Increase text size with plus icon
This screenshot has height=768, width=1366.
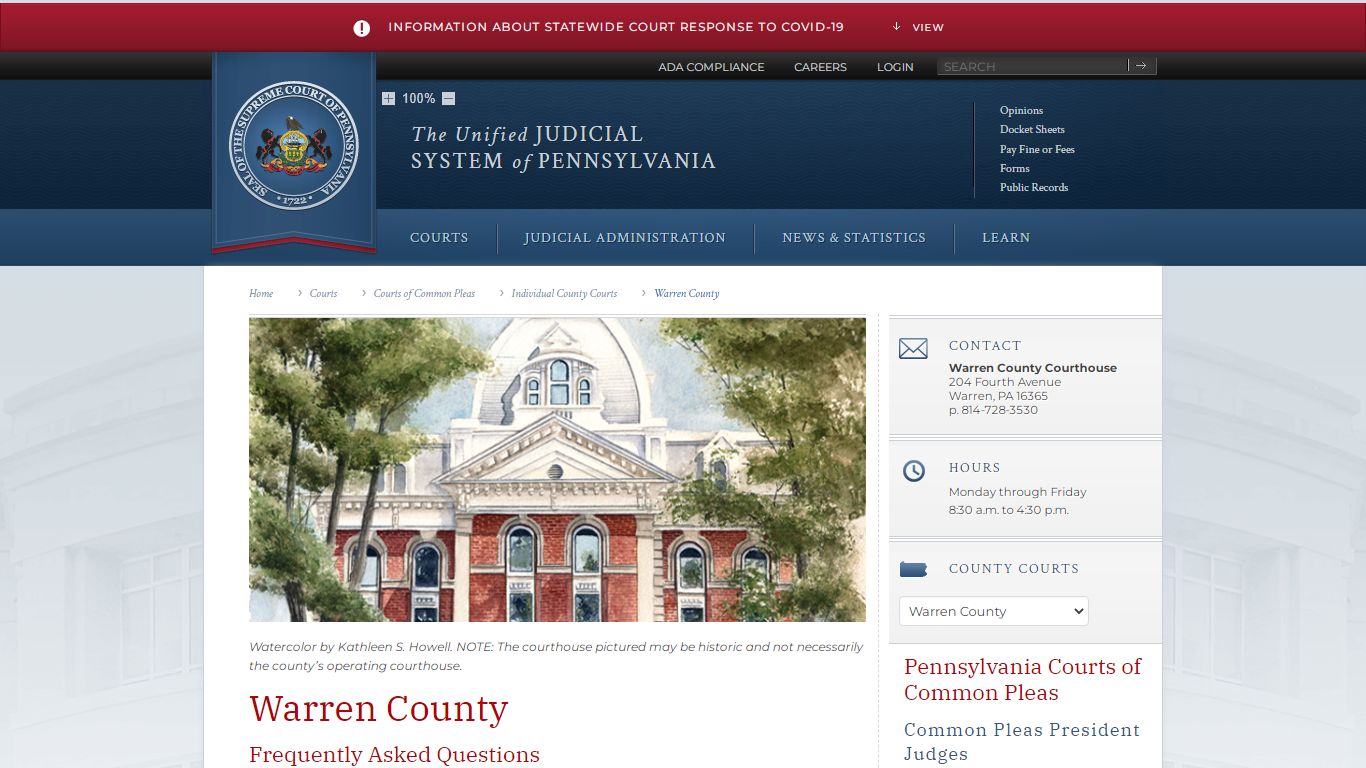pyautogui.click(x=388, y=98)
